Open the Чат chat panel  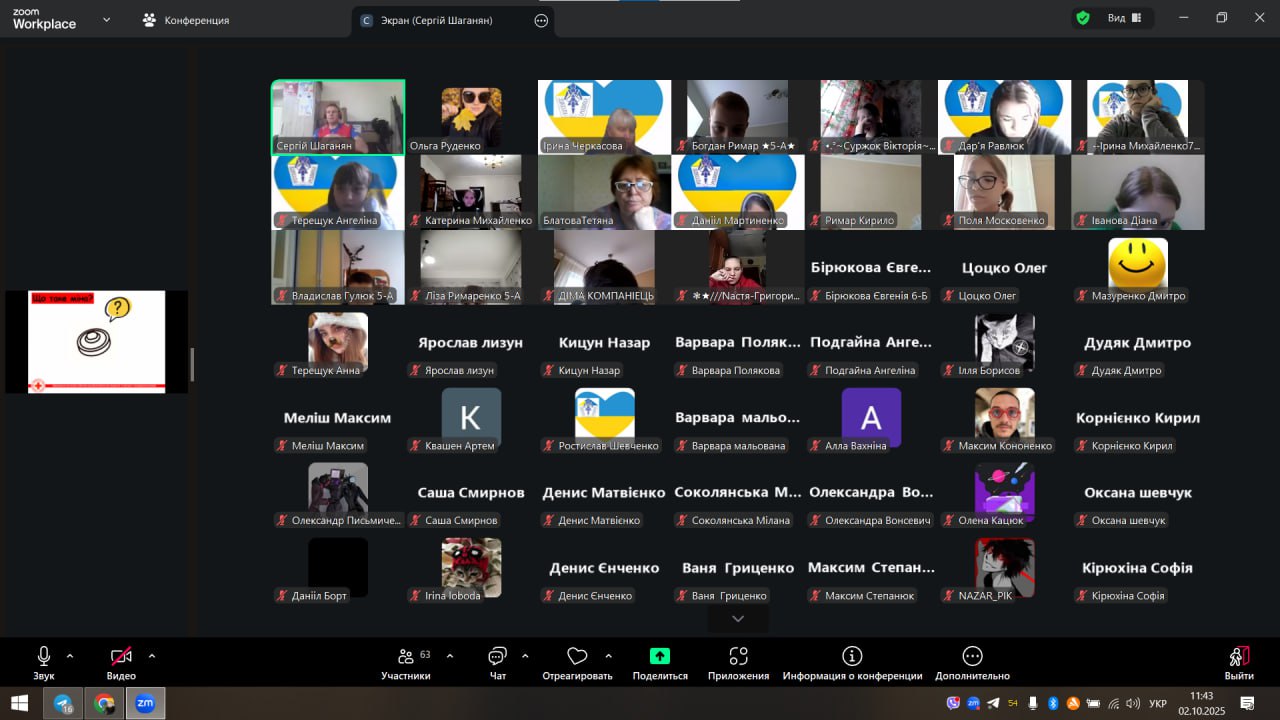coord(497,657)
